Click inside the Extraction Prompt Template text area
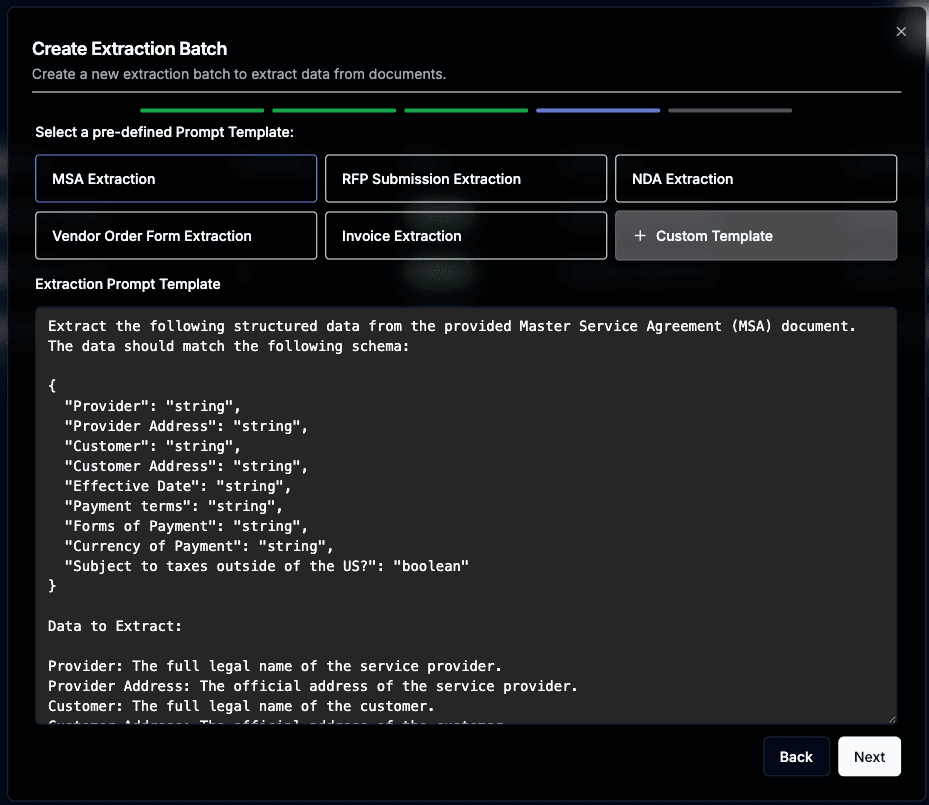This screenshot has width=929, height=805. click(x=465, y=500)
